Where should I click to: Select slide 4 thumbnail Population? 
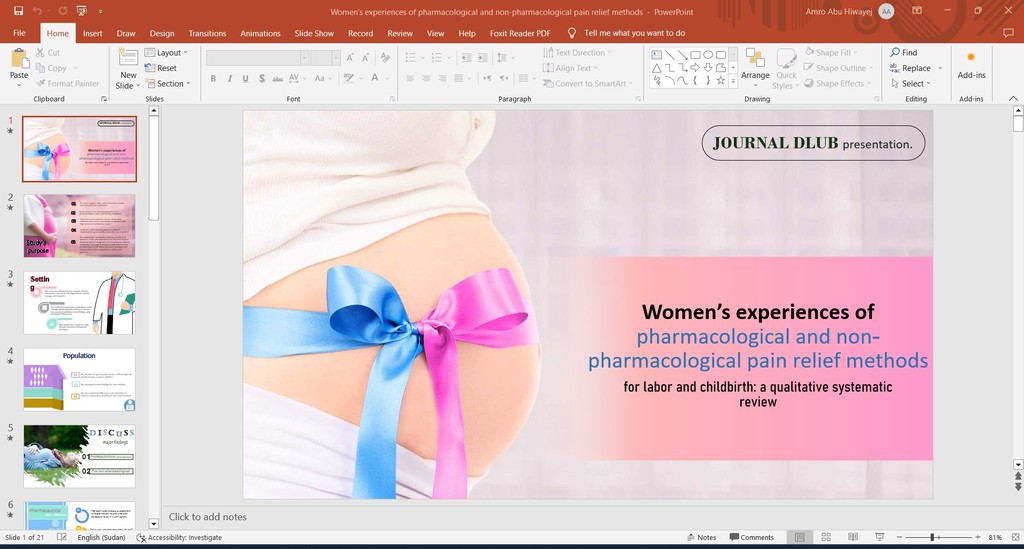pos(79,379)
